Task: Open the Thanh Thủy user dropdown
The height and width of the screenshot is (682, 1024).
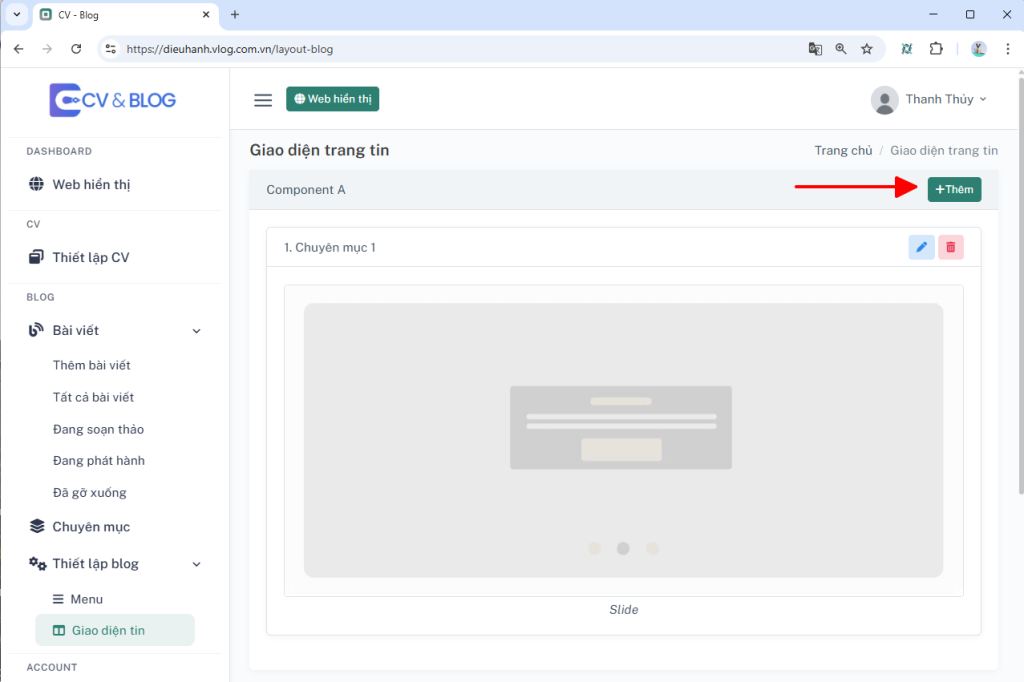Action: point(945,99)
